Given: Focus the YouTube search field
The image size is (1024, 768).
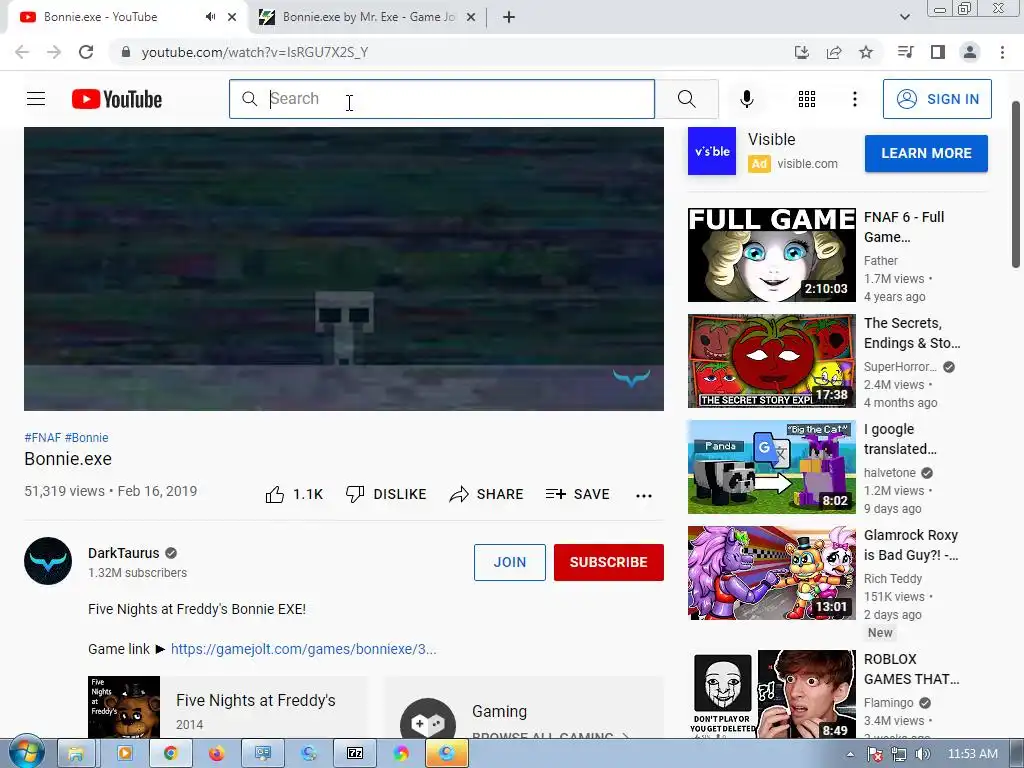Looking at the screenshot, I should point(442,99).
